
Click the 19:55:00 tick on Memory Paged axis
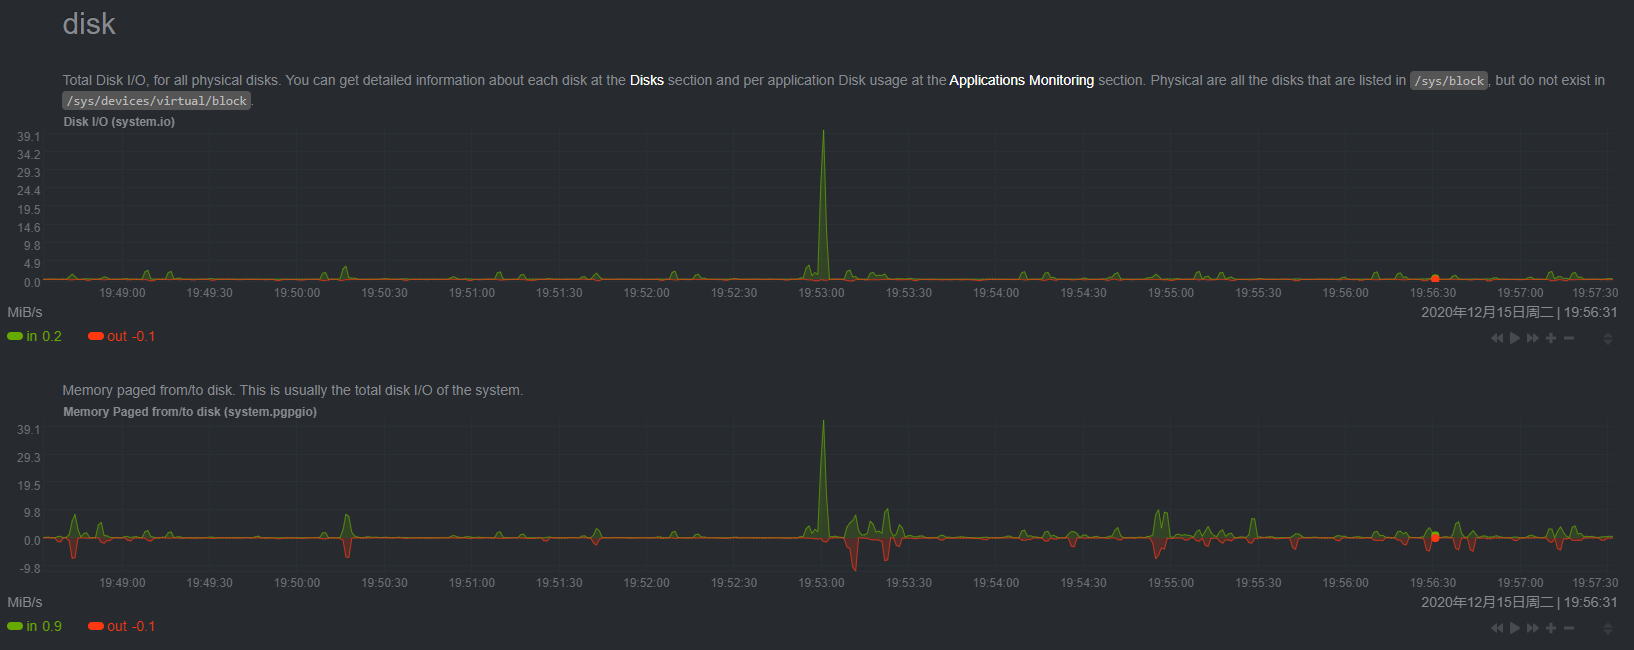[1171, 583]
